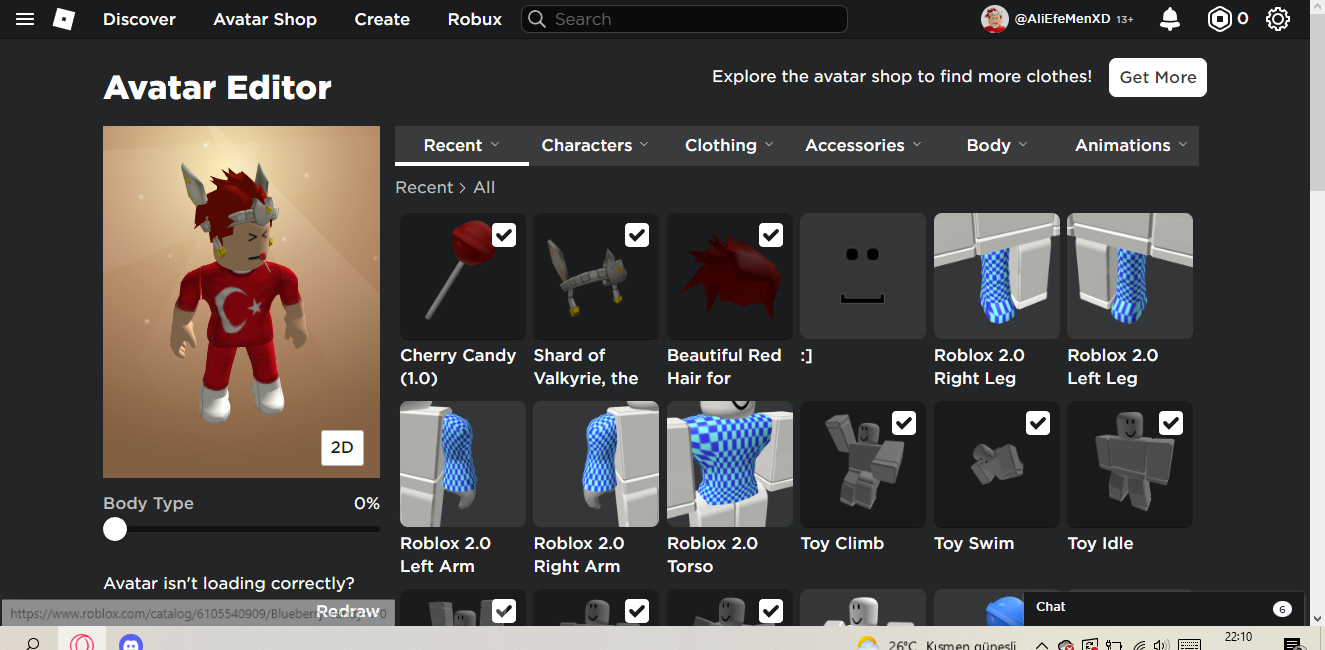1325x650 pixels.
Task: Click the search magnifier icon
Action: (537, 19)
